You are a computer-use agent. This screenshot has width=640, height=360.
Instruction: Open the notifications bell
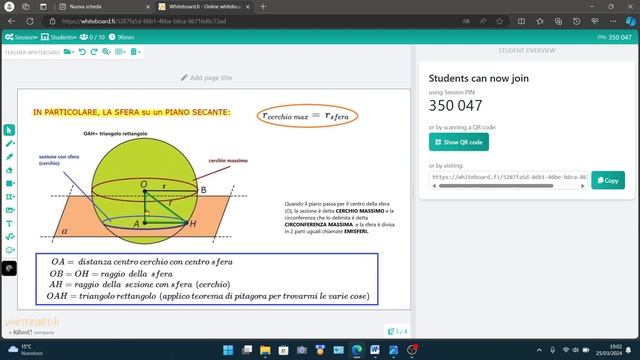pos(629,350)
